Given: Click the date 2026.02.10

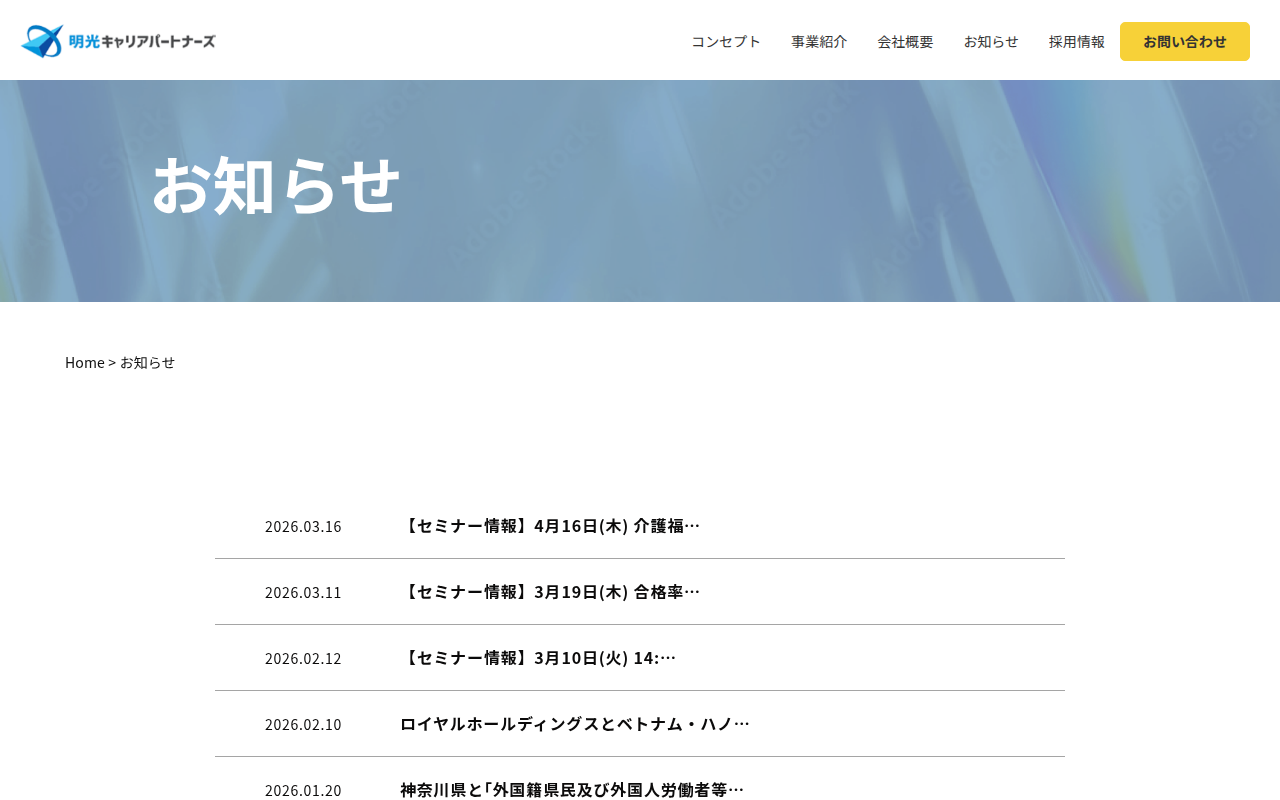Looking at the screenshot, I should click(303, 724).
